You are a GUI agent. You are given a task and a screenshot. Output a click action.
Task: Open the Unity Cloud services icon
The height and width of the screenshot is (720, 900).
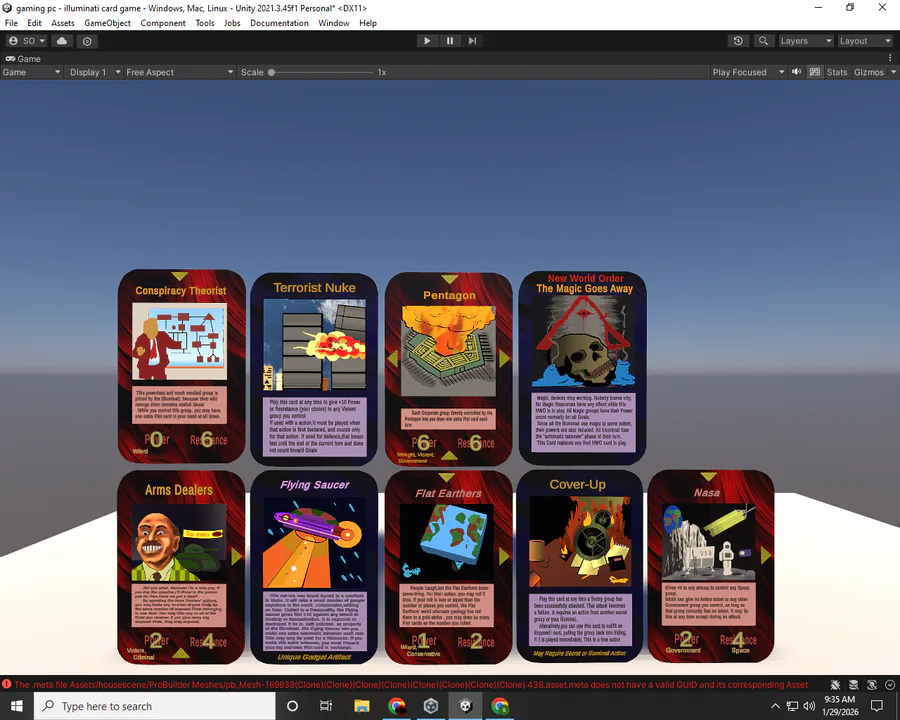(x=62, y=41)
